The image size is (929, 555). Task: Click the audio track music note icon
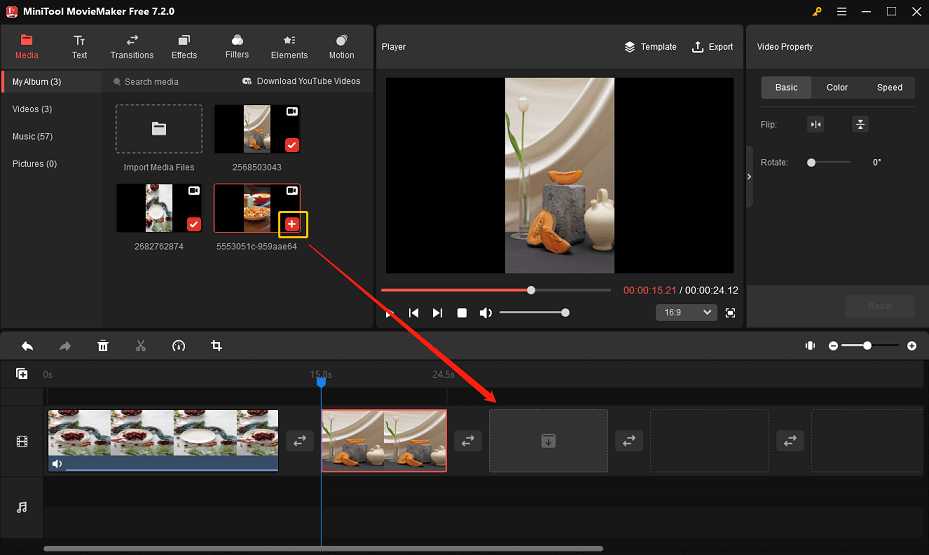click(x=22, y=508)
